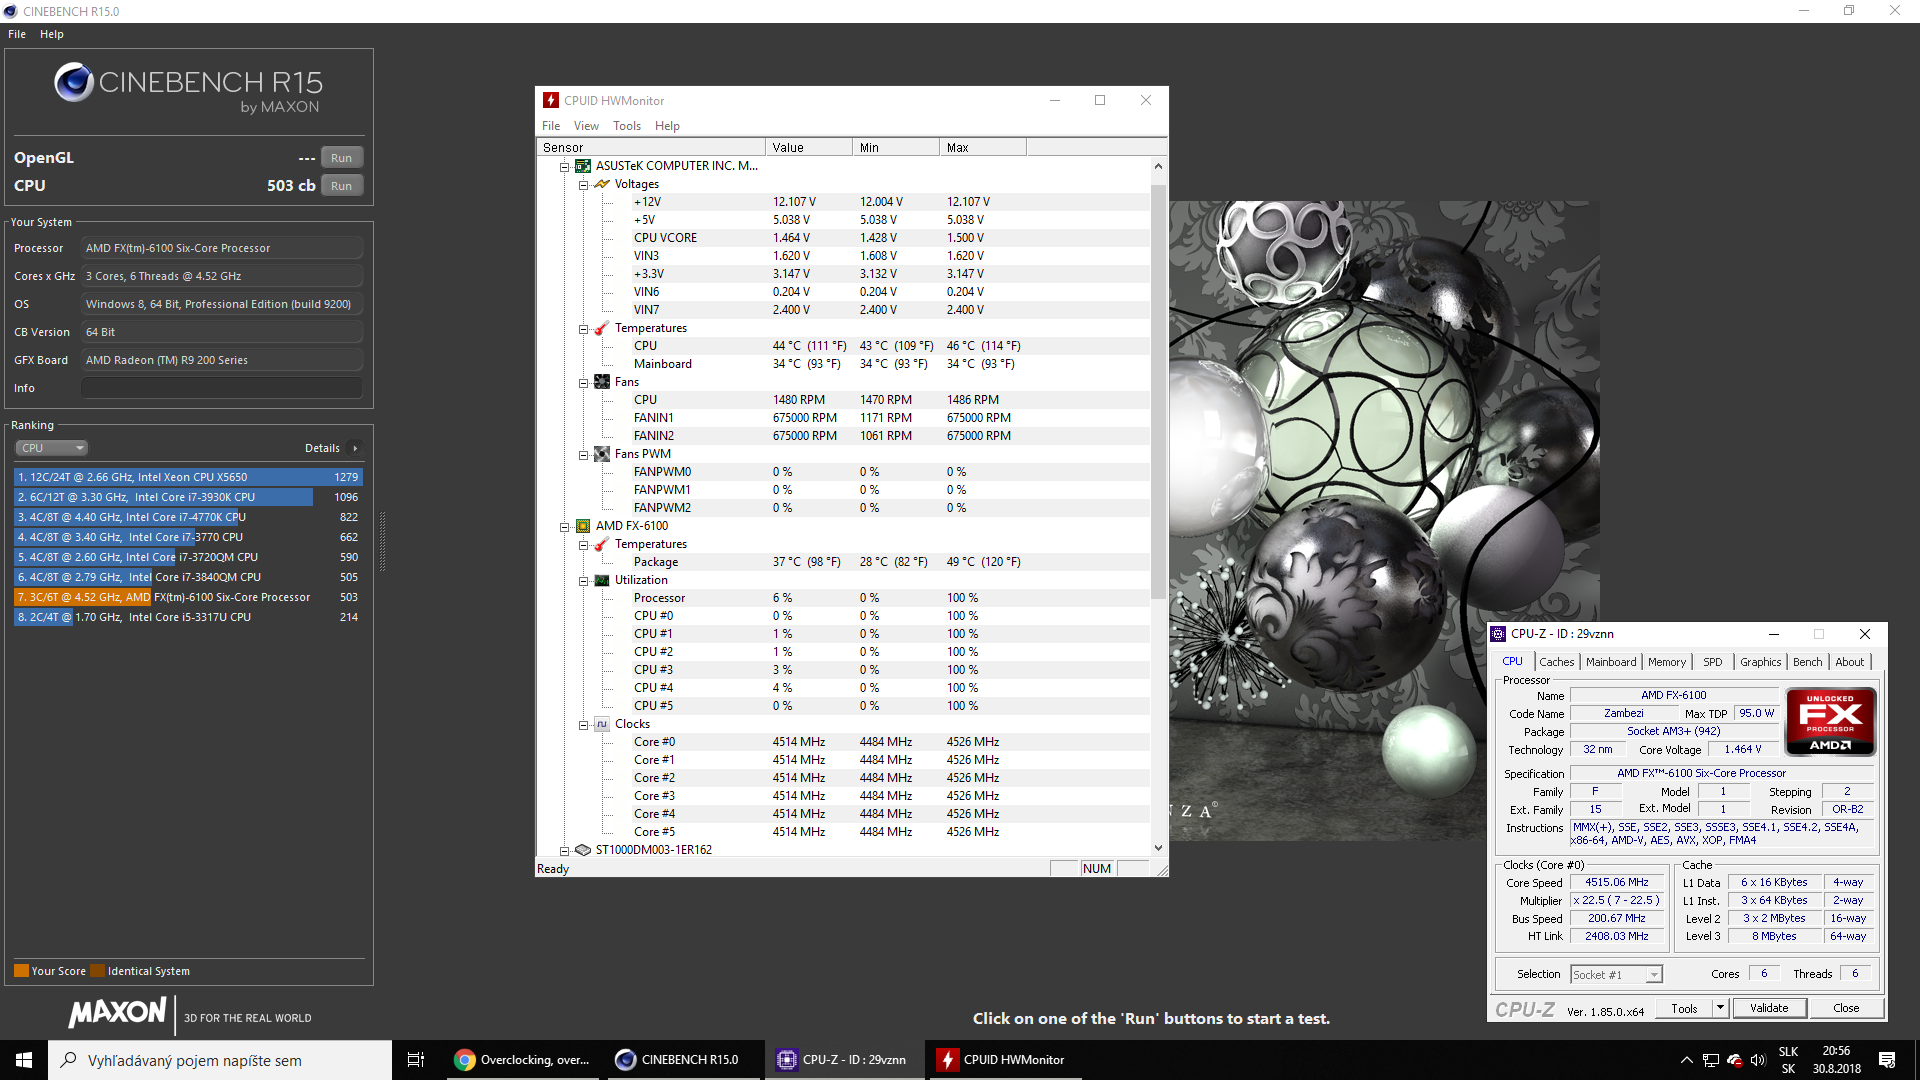Click the CPU-Z Validate button
The width and height of the screenshot is (1920, 1080).
pyautogui.click(x=1769, y=1008)
